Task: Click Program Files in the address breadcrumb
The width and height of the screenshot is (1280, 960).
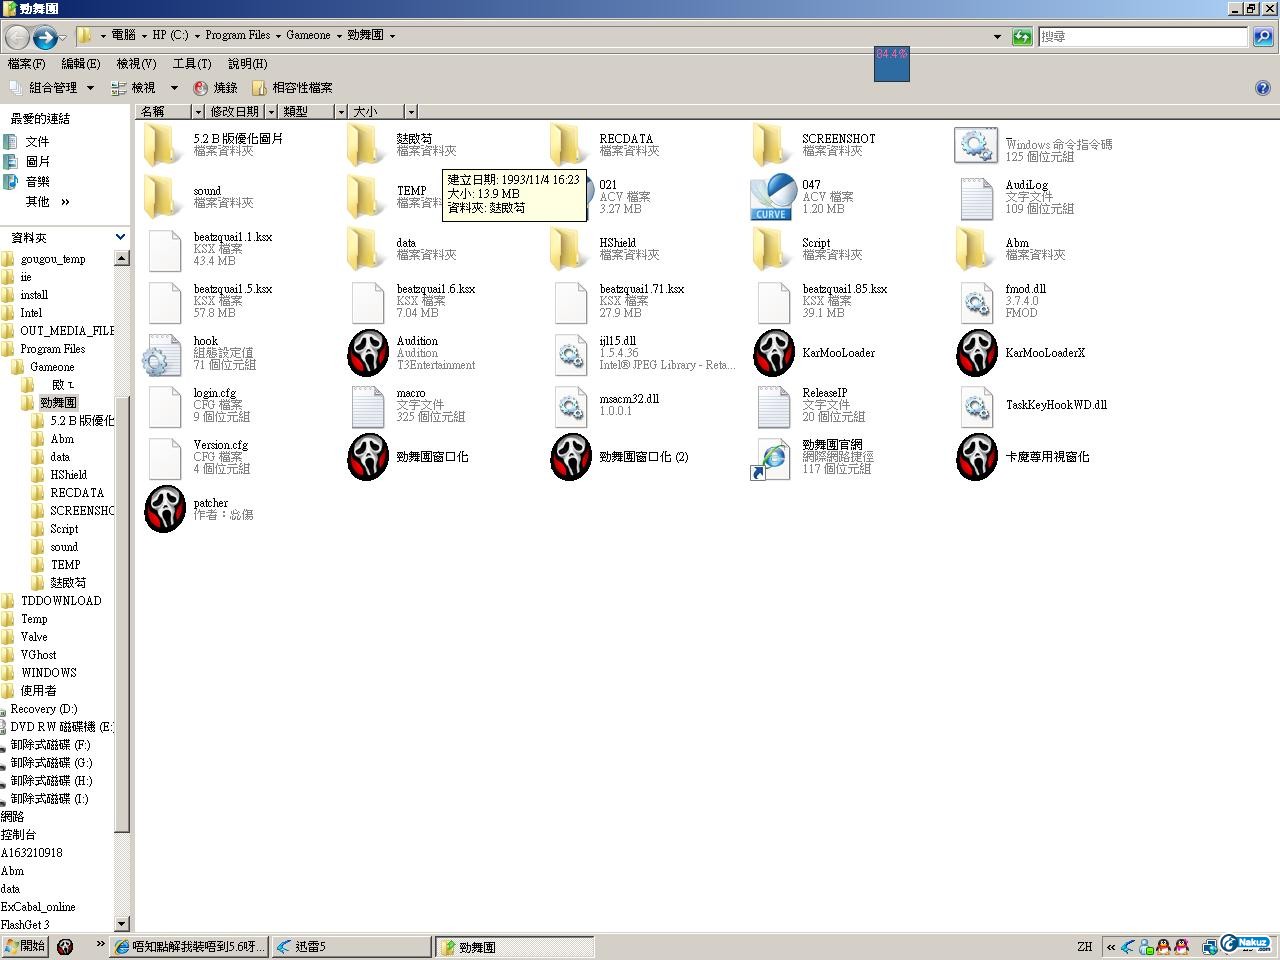Action: (x=237, y=35)
